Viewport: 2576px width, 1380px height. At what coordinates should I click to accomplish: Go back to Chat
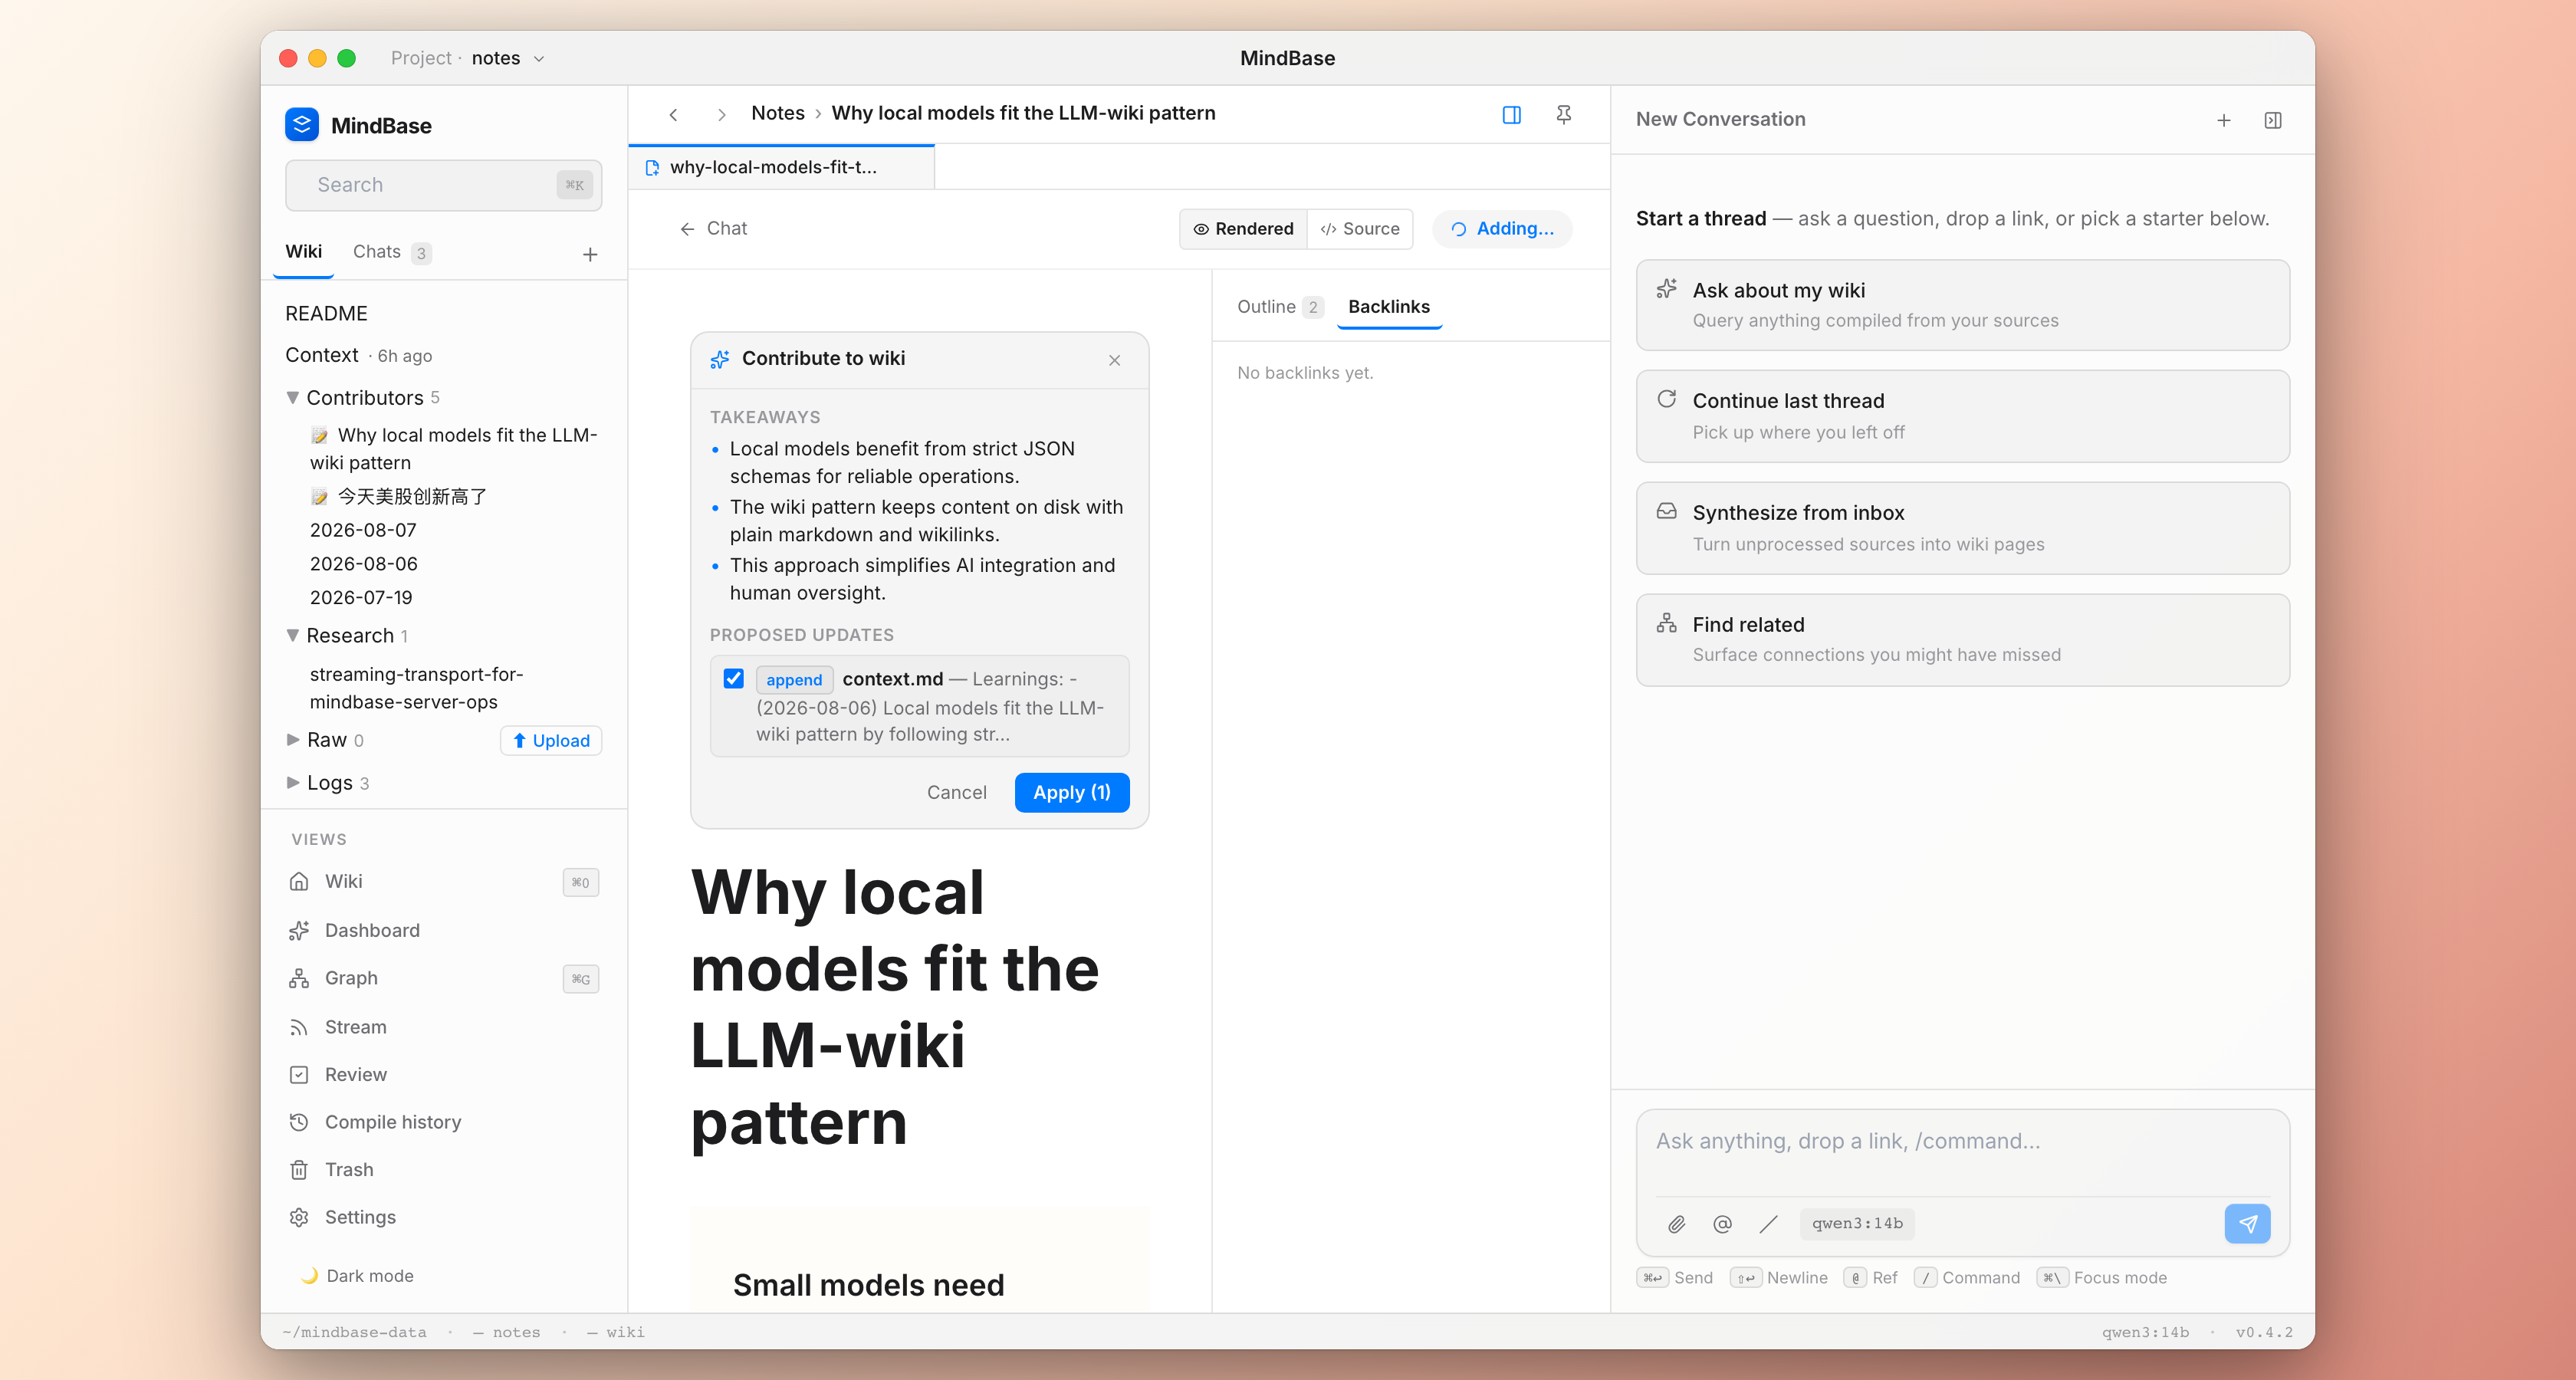tap(714, 229)
